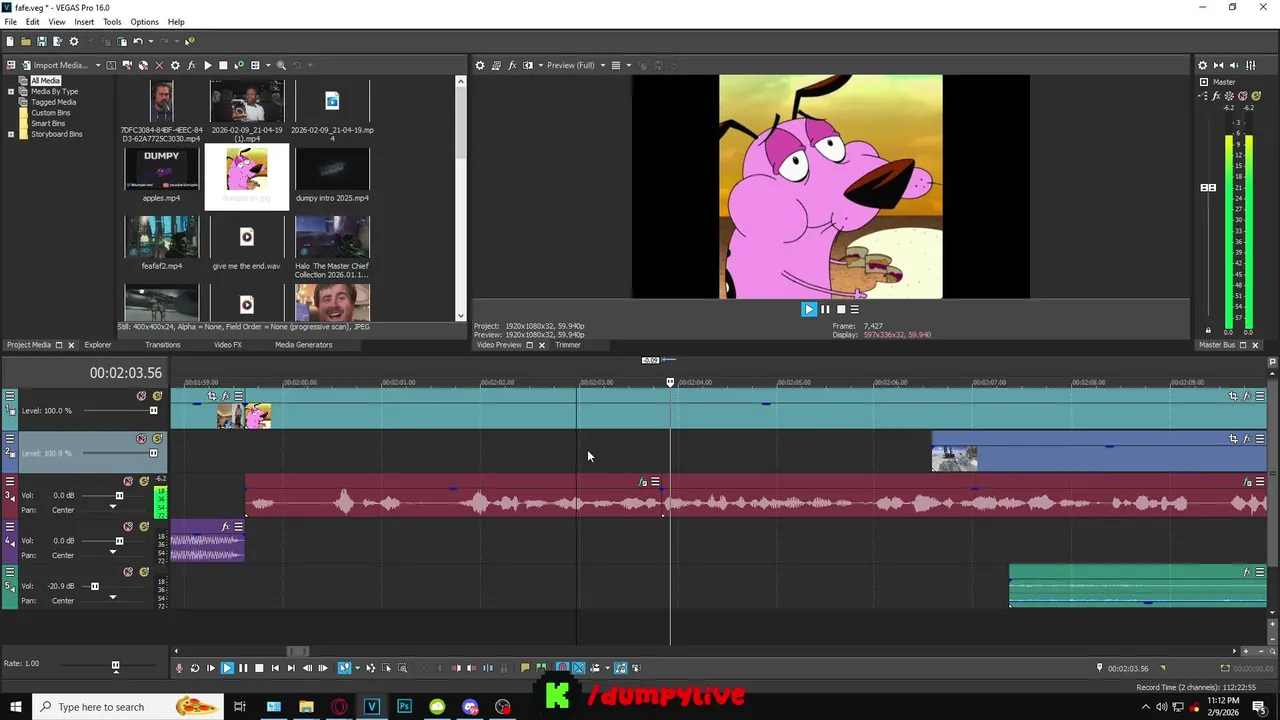Select Tagged Media bin
Viewport: 1280px width, 720px height.
(x=53, y=102)
